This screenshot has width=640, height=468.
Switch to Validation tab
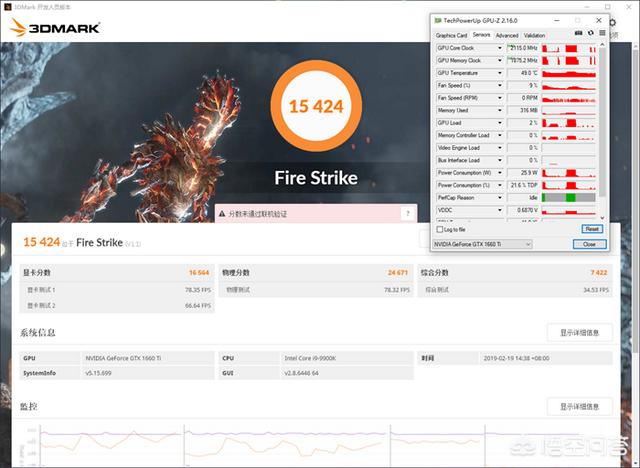(534, 35)
